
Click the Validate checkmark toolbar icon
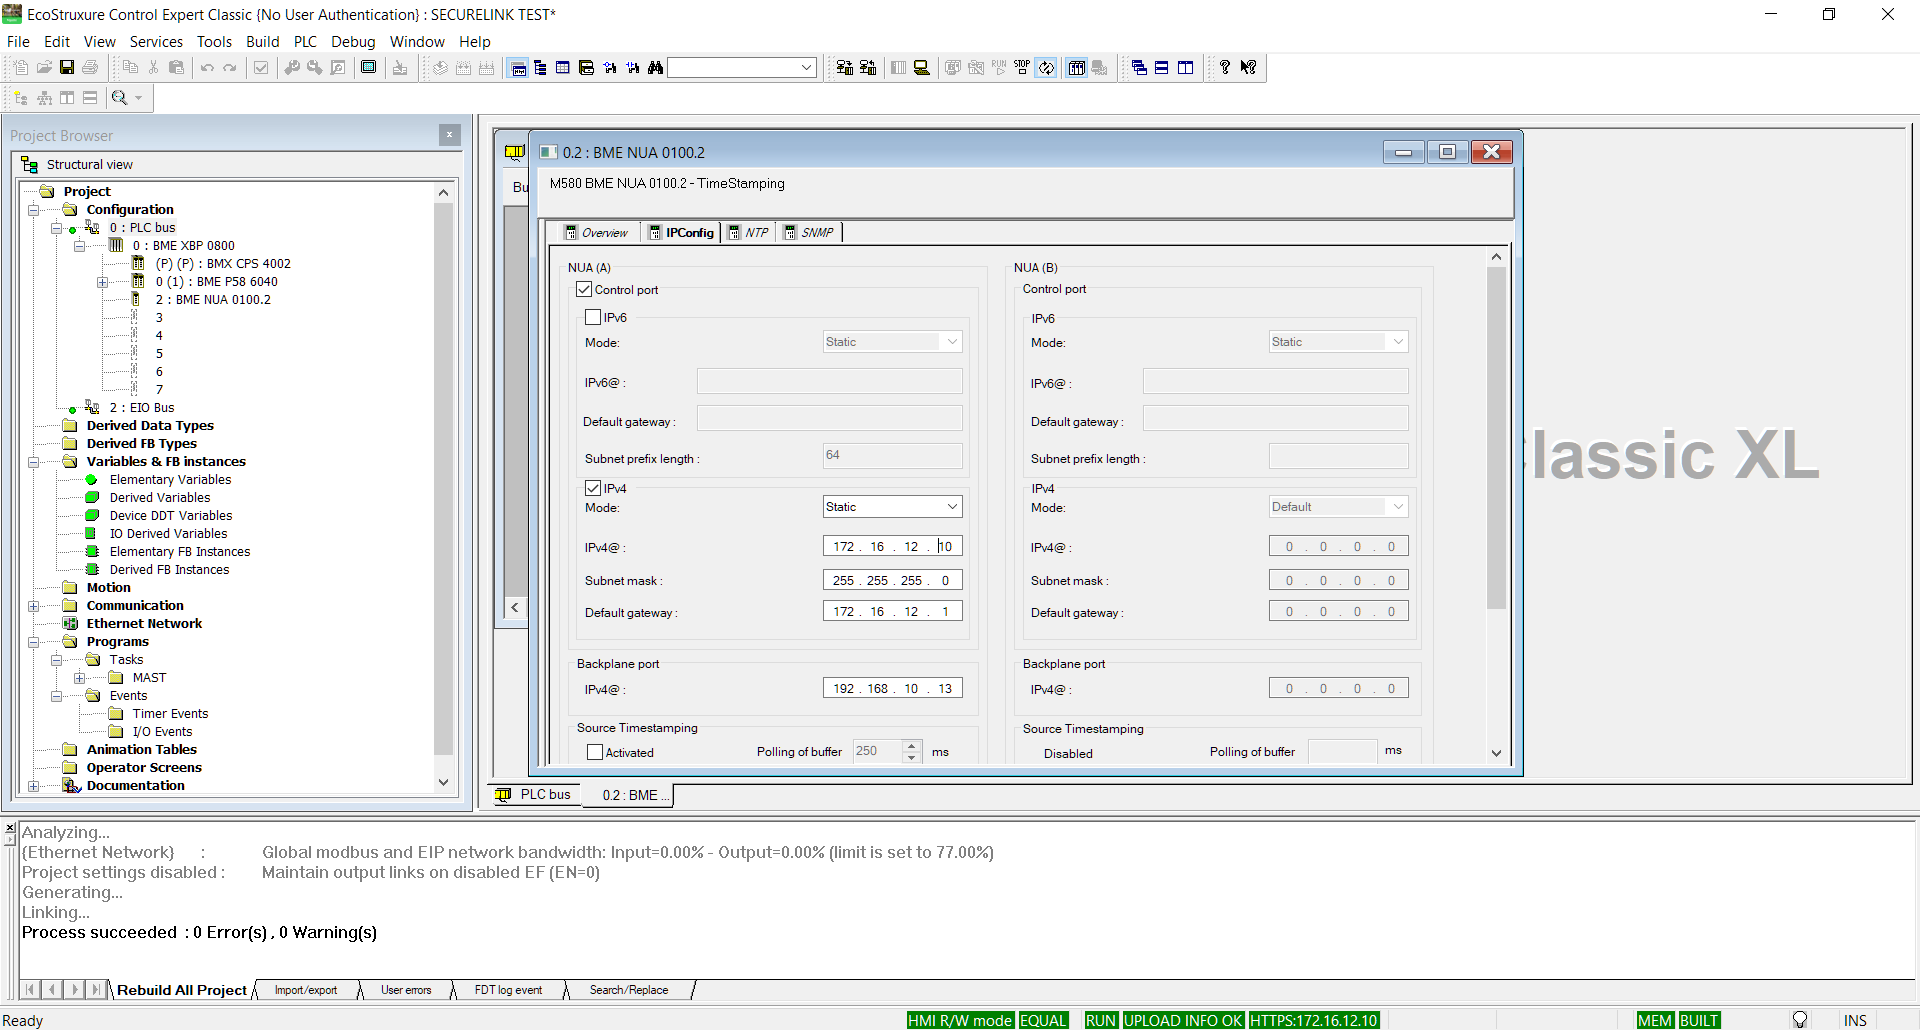[261, 67]
